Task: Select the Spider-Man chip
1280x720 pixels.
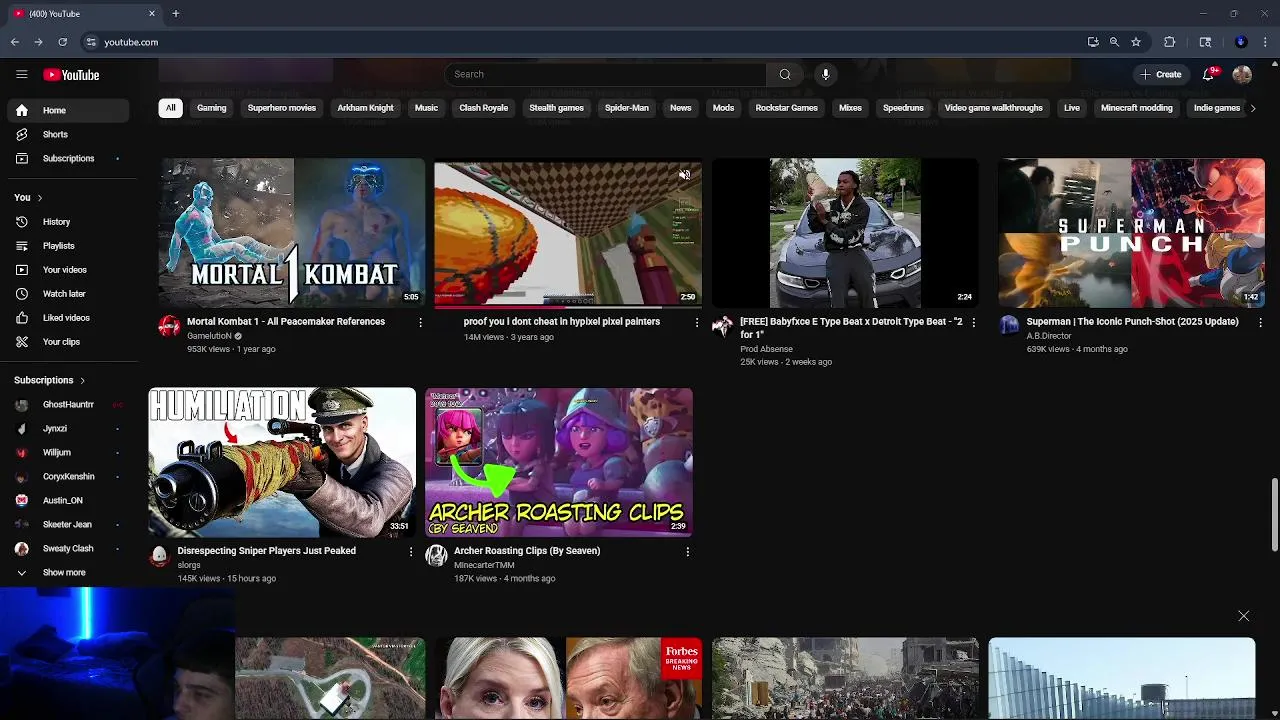Action: click(x=627, y=108)
